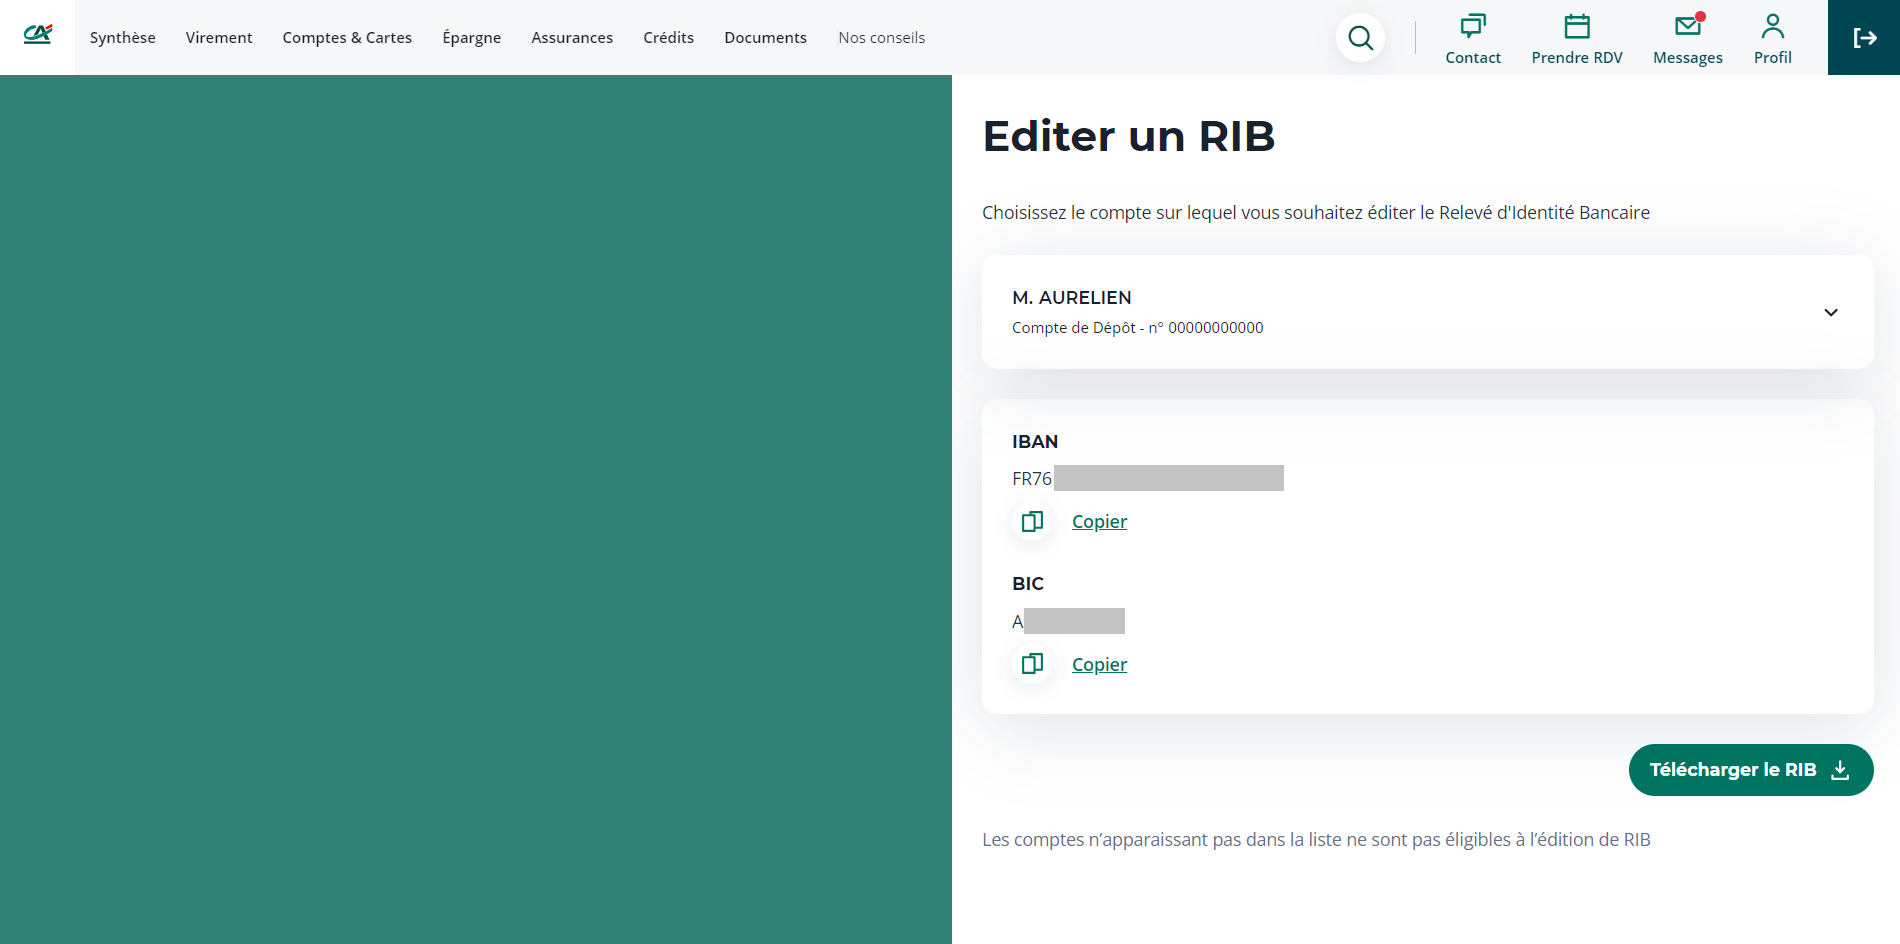
Task: Open the Profil user icon
Action: [1772, 26]
